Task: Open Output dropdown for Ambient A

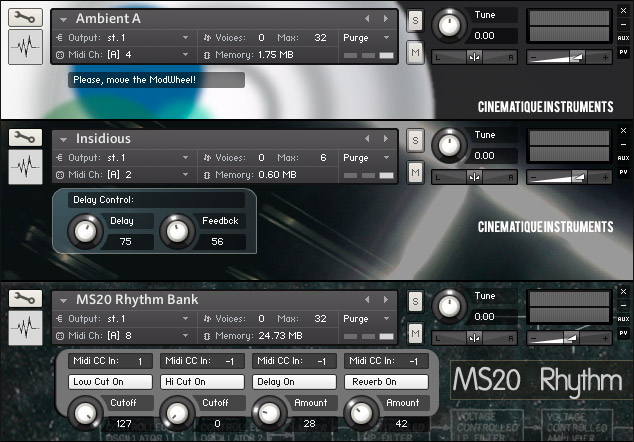Action: 185,38
